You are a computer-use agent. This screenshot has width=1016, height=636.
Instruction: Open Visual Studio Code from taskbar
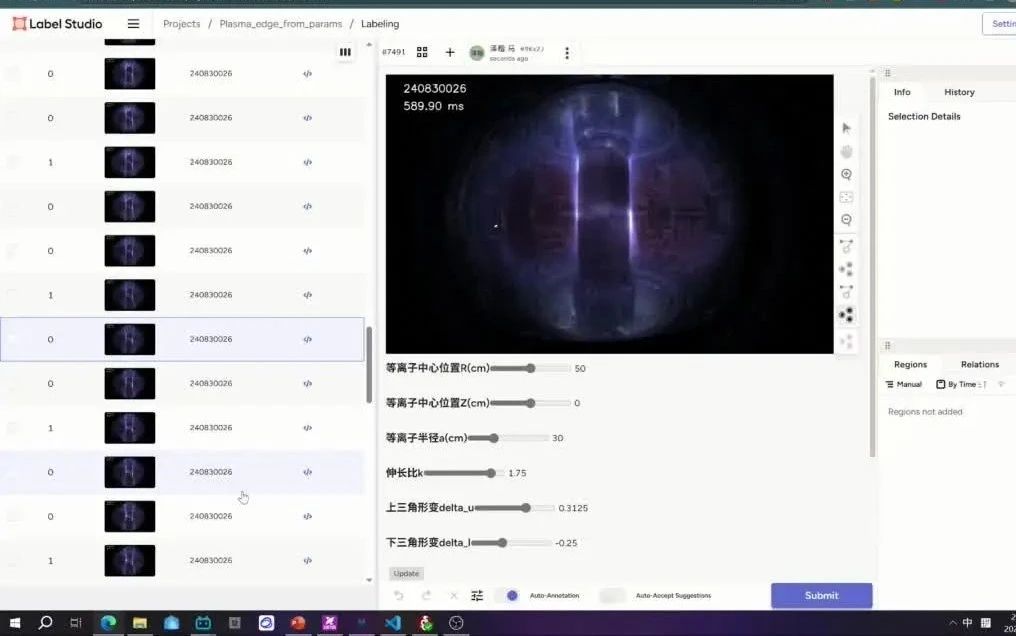tap(393, 623)
